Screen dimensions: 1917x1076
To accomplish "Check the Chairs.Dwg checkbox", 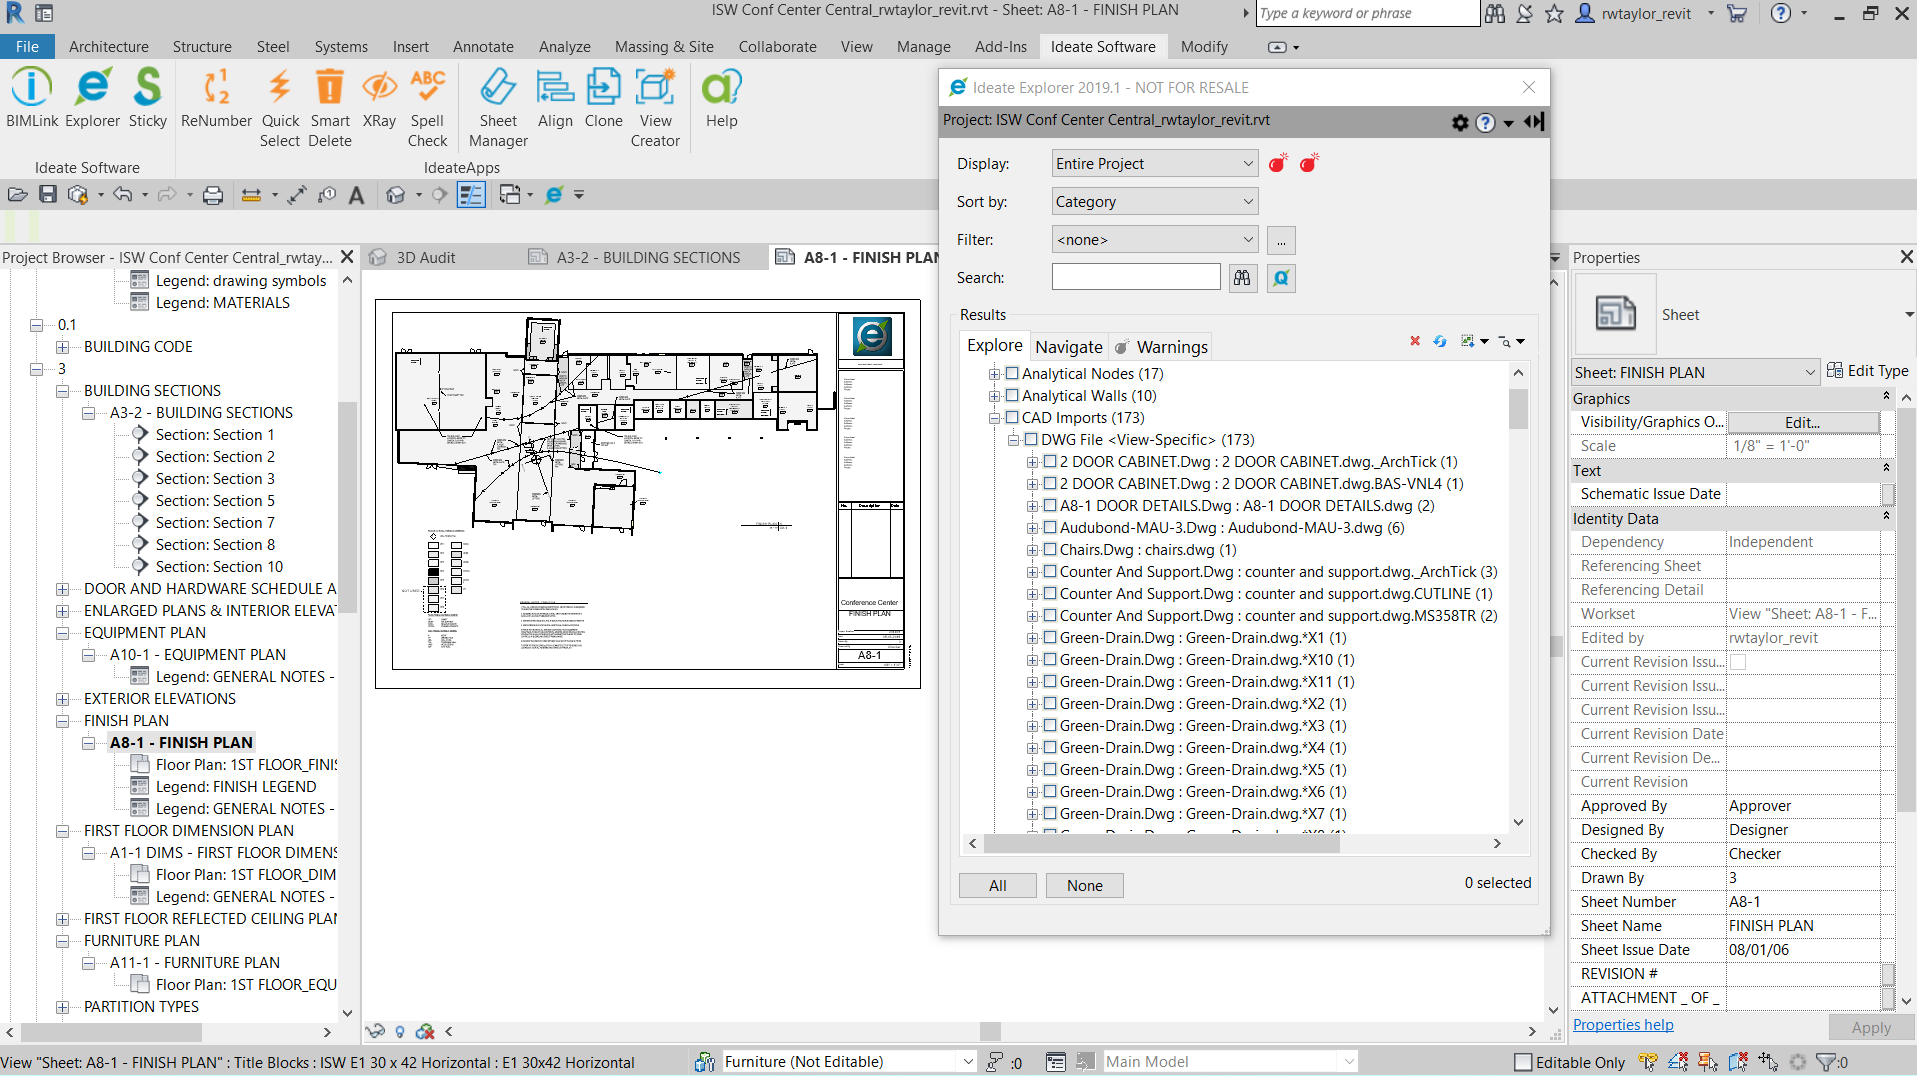I will pyautogui.click(x=1050, y=549).
